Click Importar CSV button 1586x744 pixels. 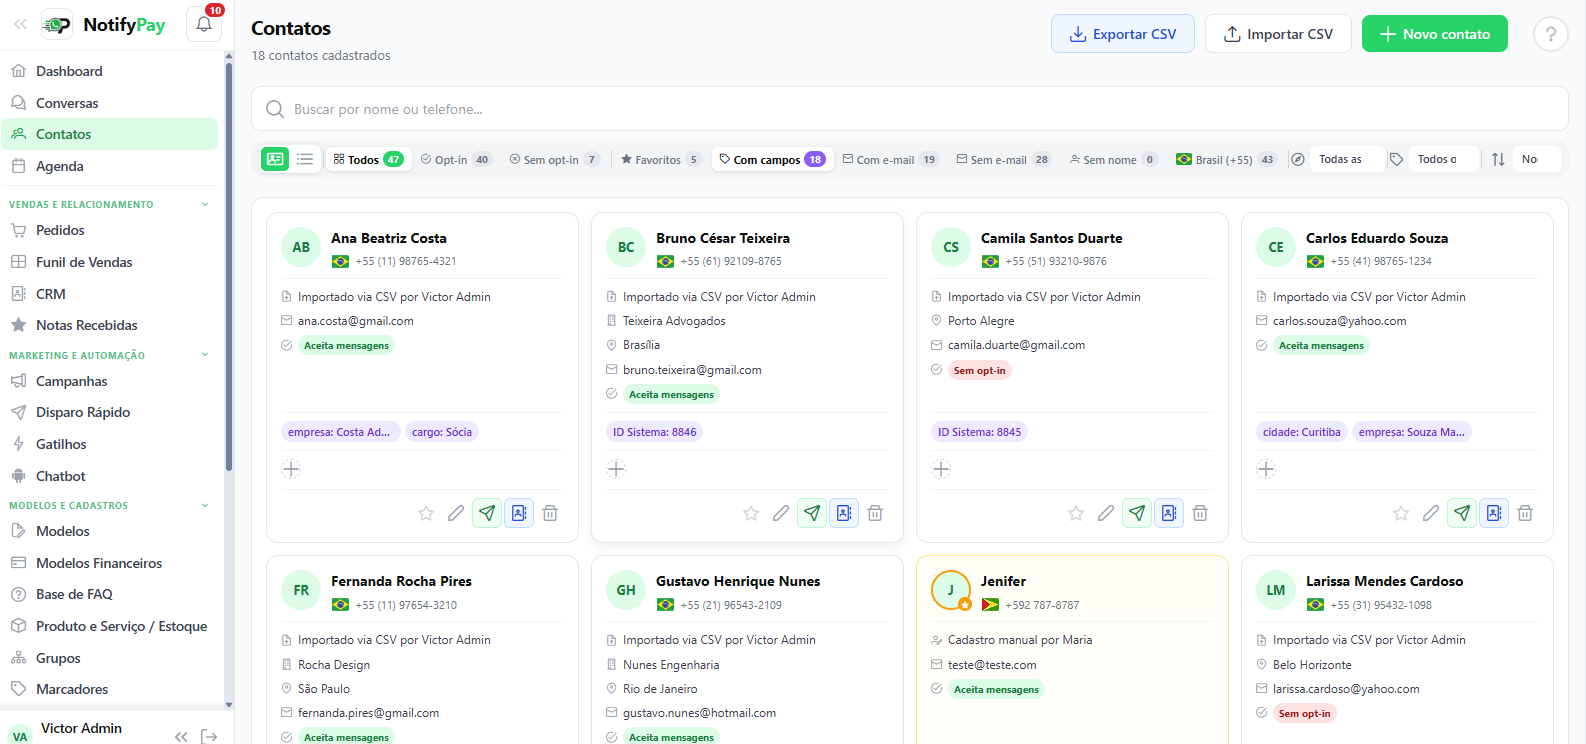click(1278, 34)
